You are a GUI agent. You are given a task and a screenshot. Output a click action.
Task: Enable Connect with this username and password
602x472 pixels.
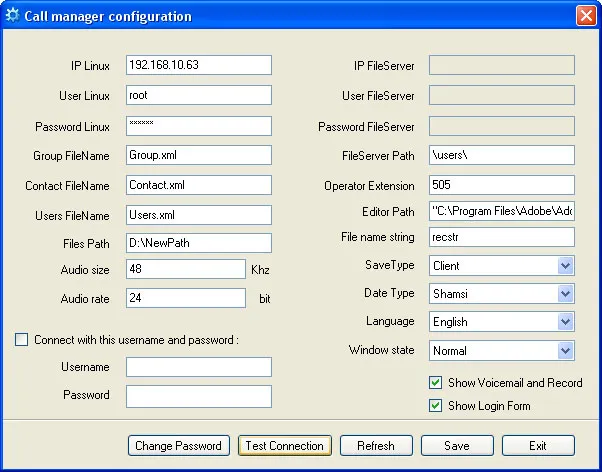point(22,340)
